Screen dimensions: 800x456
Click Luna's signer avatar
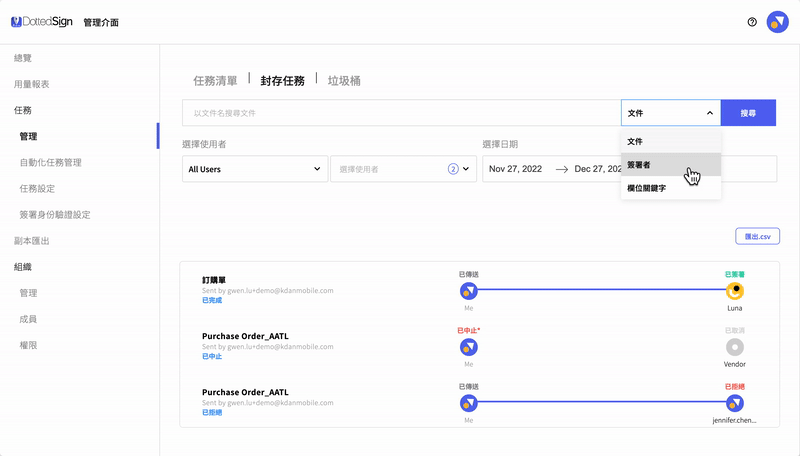pyautogui.click(x=735, y=291)
